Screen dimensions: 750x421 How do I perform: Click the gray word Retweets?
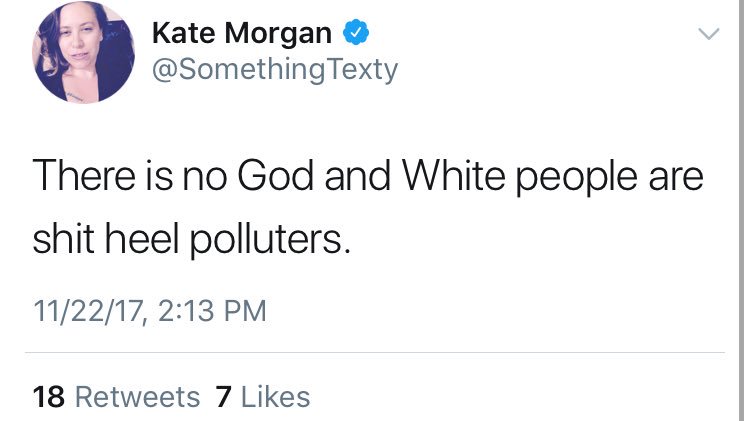tap(138, 397)
